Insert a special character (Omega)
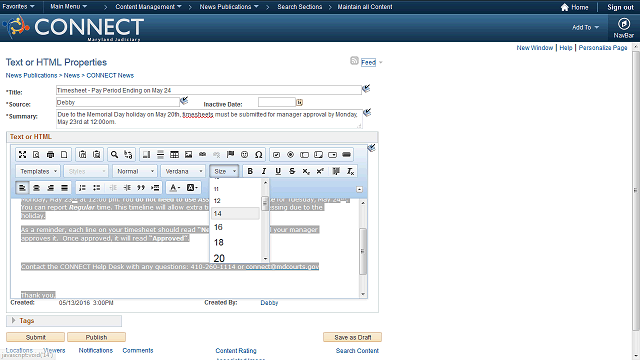The image size is (640, 360). click(258, 155)
